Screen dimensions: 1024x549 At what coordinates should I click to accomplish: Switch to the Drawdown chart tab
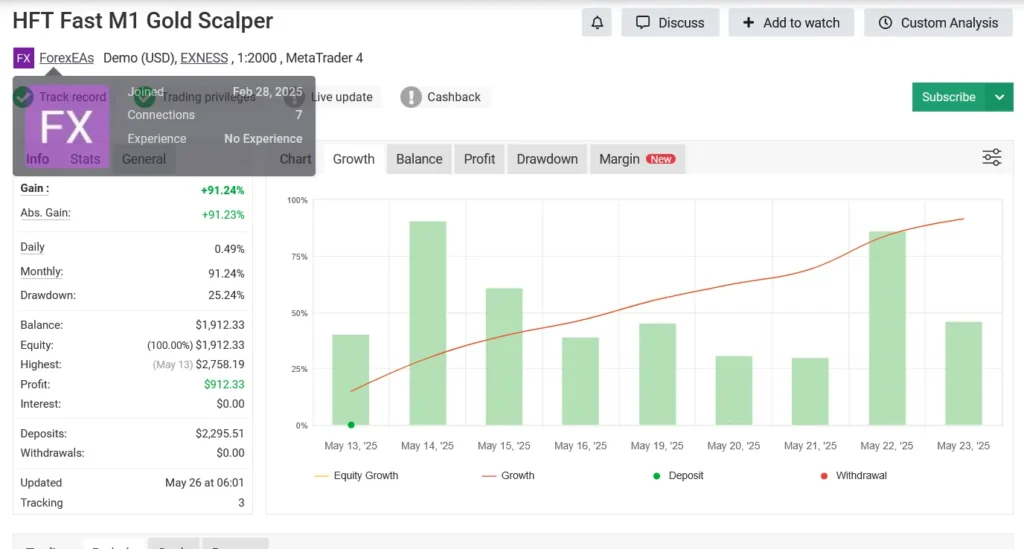coord(547,159)
